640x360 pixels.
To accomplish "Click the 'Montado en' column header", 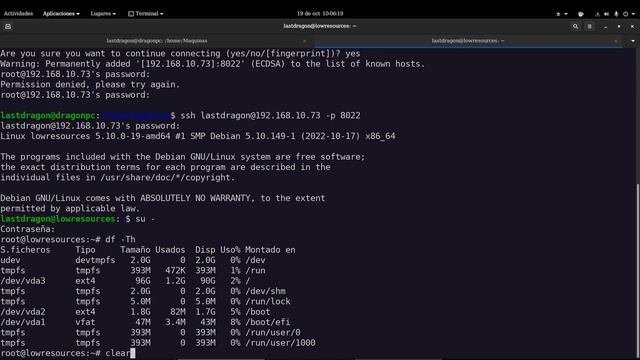I will click(x=270, y=250).
